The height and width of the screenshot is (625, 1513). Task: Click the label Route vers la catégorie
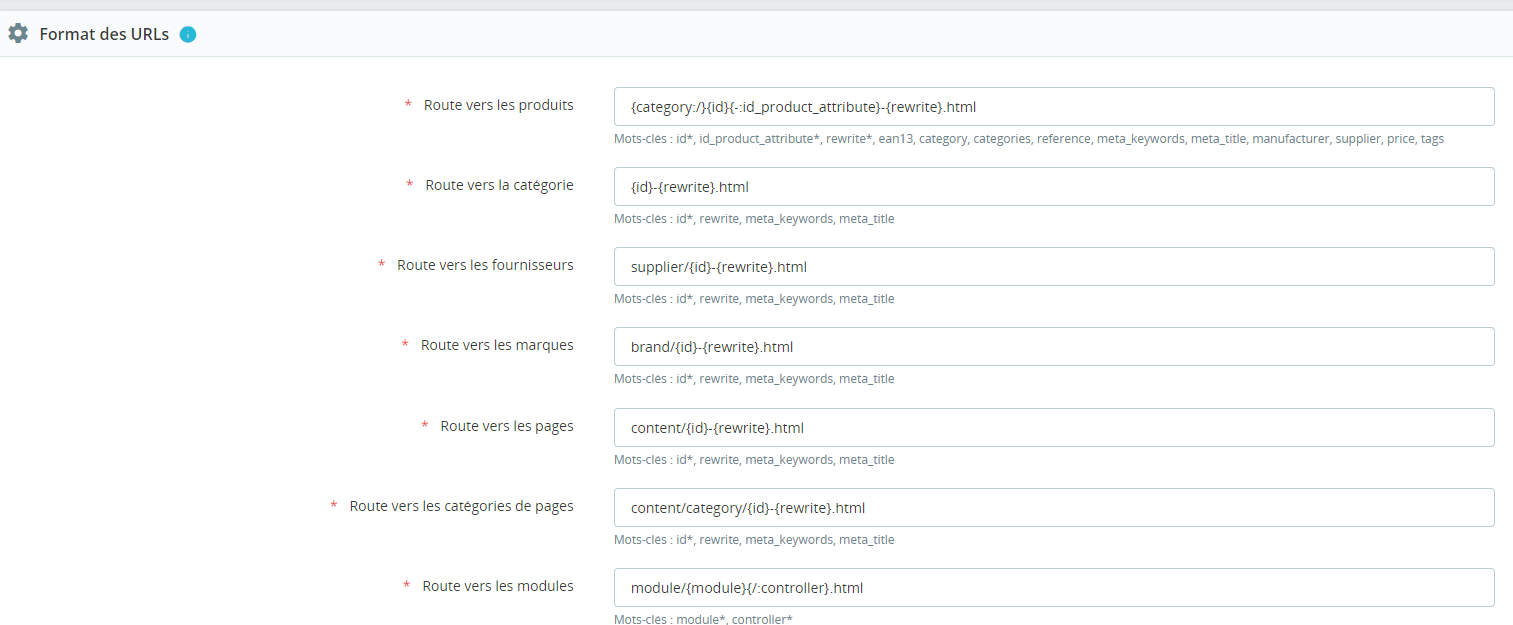pos(499,185)
